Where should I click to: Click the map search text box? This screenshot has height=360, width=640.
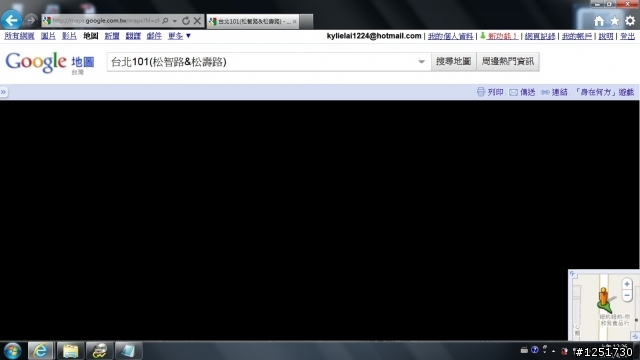tap(261, 62)
